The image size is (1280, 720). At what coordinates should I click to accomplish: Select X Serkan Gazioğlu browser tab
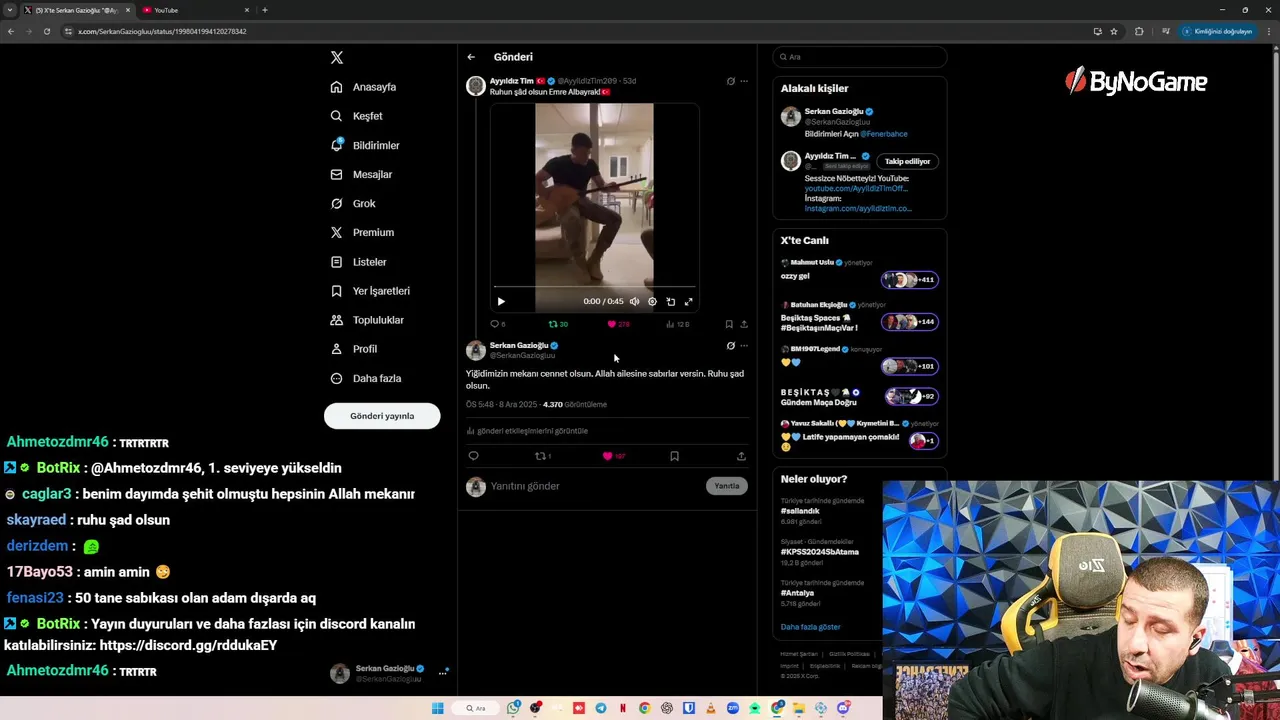[x=78, y=10]
